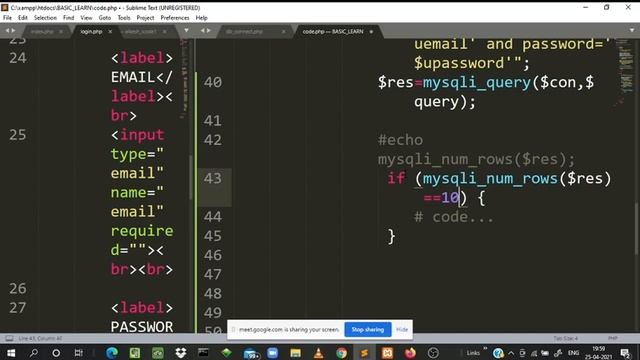Open the Selection menu
Image resolution: width=640 pixels, height=360 pixels.
pyautogui.click(x=45, y=18)
